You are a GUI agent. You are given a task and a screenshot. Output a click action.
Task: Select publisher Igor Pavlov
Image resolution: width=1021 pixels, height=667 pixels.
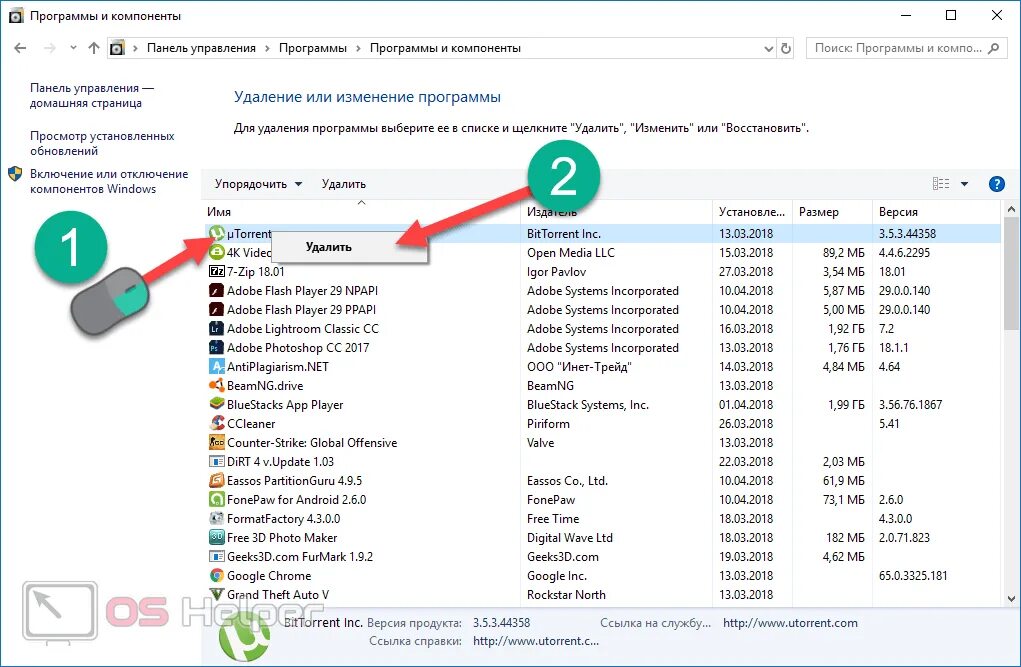[556, 272]
